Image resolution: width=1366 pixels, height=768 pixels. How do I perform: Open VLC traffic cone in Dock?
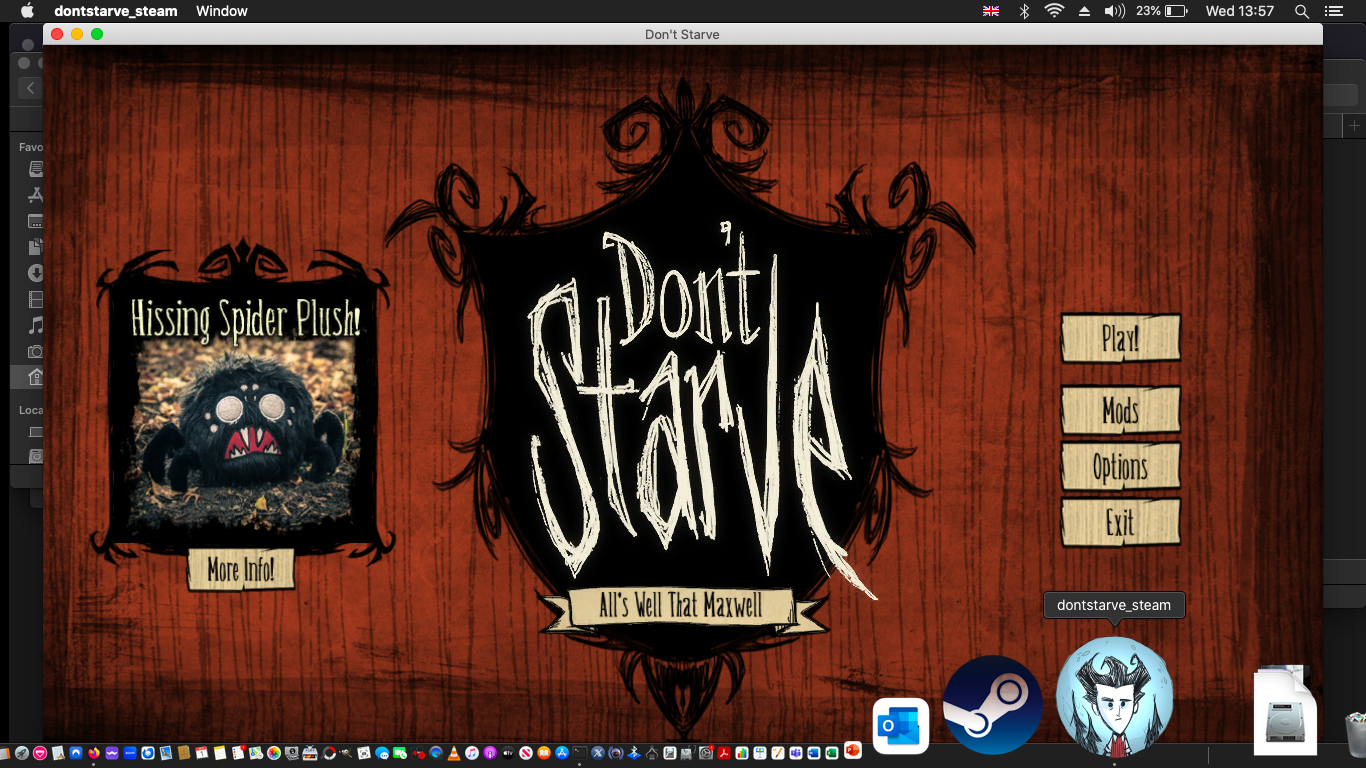[454, 752]
